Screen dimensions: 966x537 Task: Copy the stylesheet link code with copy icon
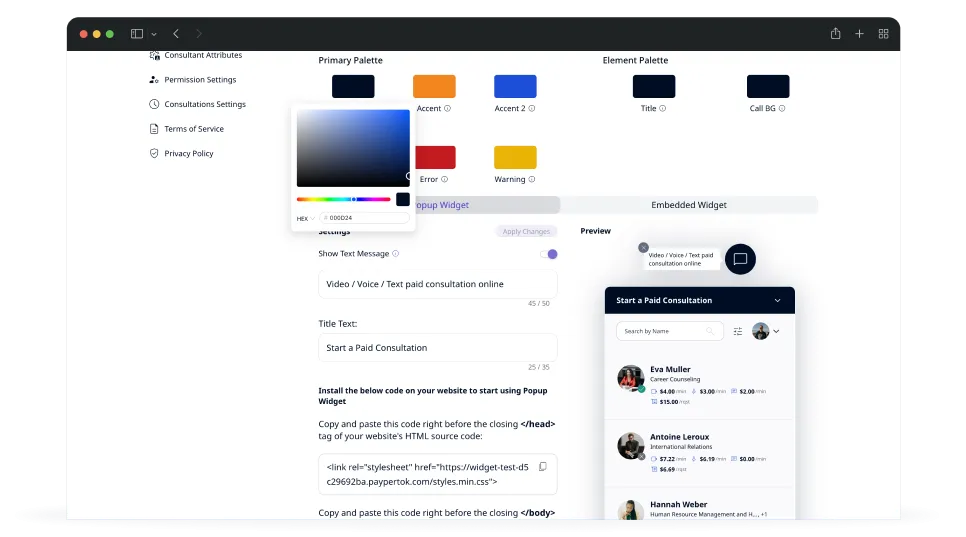click(543, 467)
